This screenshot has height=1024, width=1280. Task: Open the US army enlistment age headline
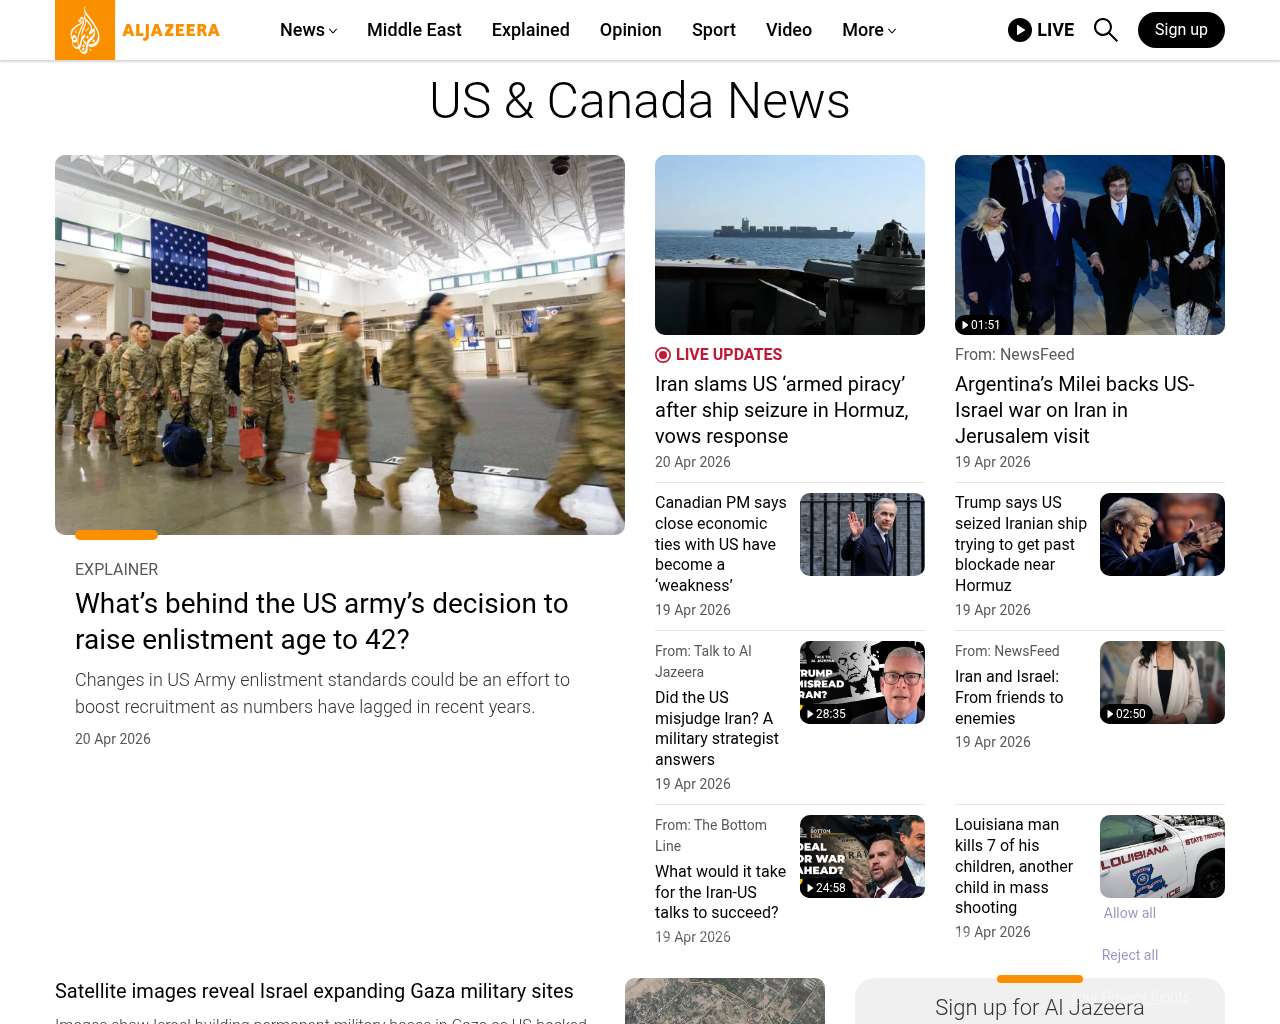(321, 621)
